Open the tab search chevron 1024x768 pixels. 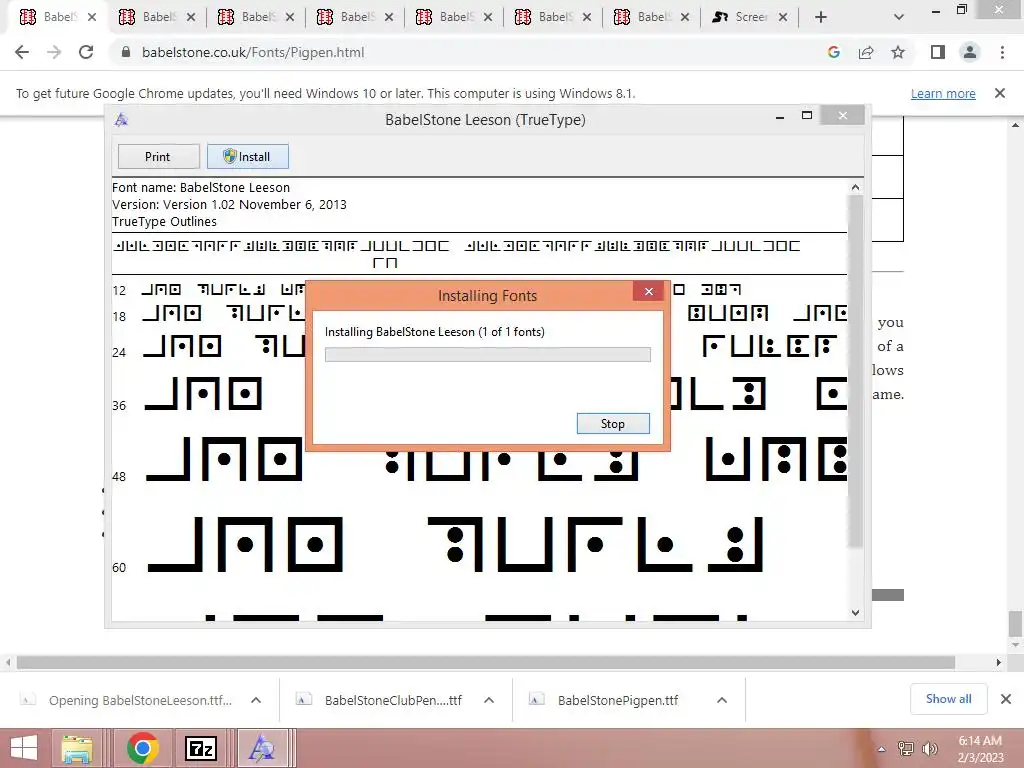pos(899,18)
